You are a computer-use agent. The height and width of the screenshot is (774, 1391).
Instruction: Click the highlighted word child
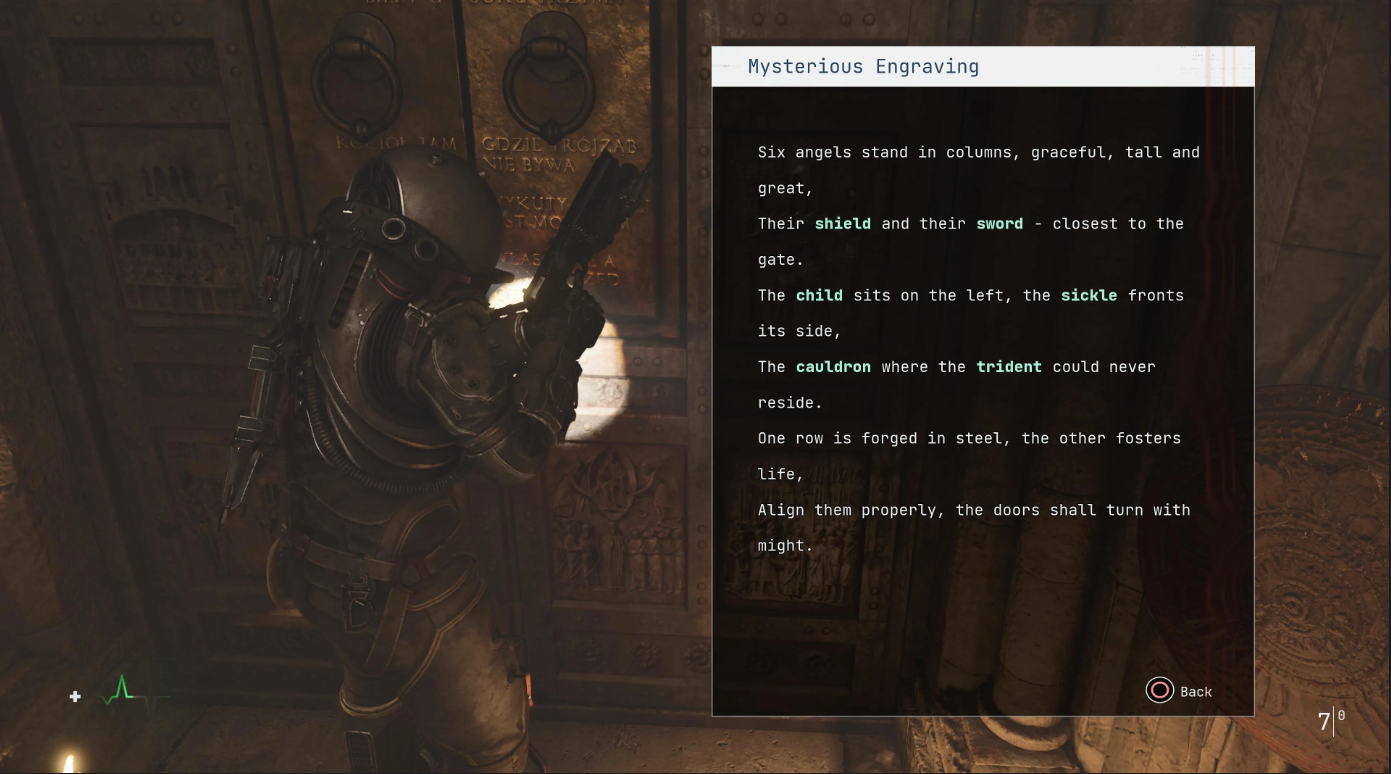[820, 295]
